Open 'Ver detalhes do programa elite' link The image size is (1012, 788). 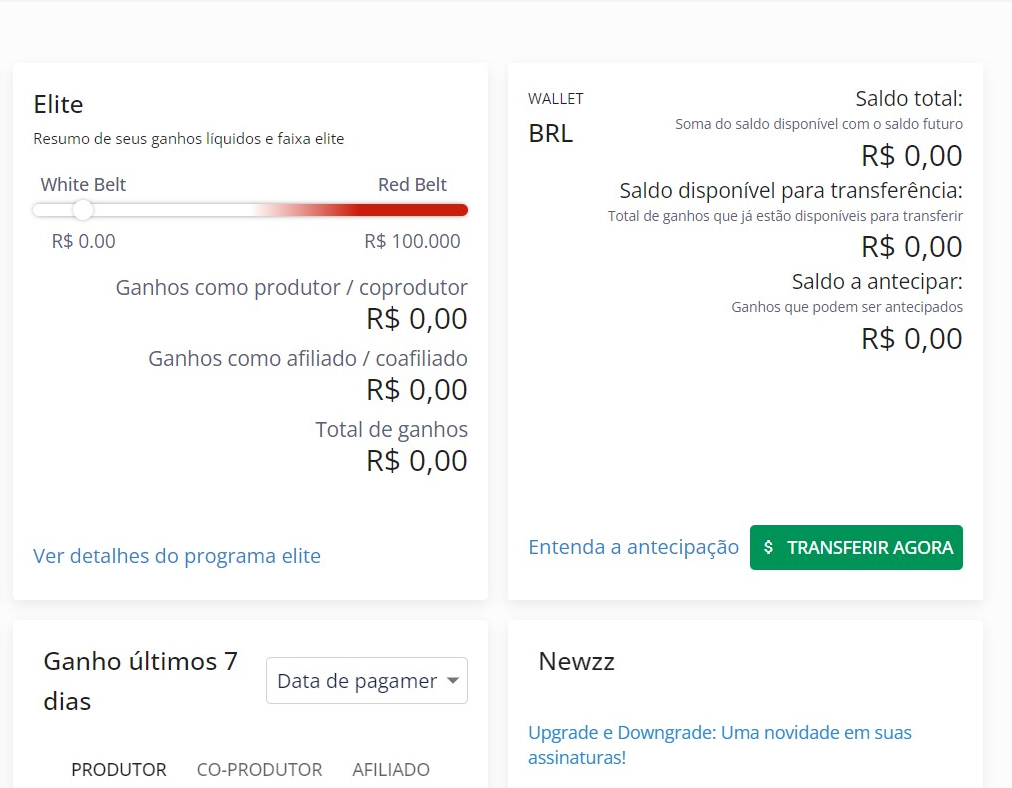click(x=177, y=556)
